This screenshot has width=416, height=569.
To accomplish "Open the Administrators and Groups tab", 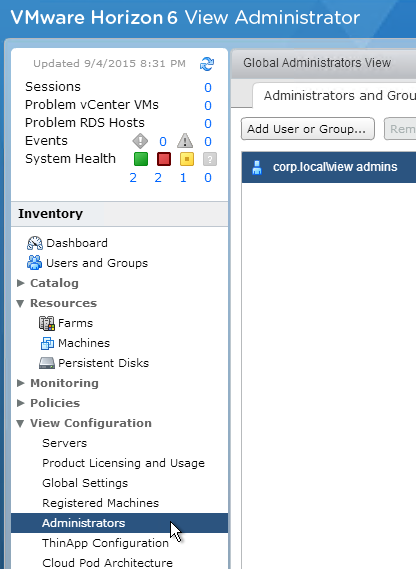I will coord(334,96).
